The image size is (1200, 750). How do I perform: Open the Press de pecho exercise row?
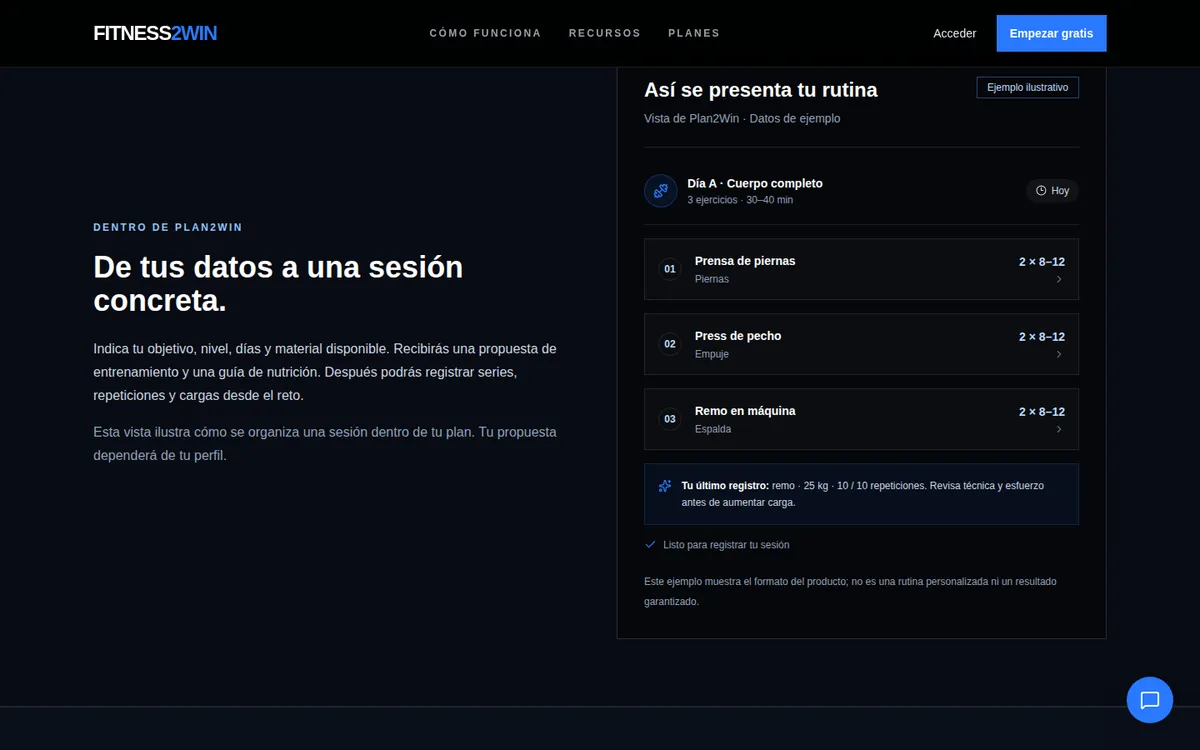[x=861, y=344]
